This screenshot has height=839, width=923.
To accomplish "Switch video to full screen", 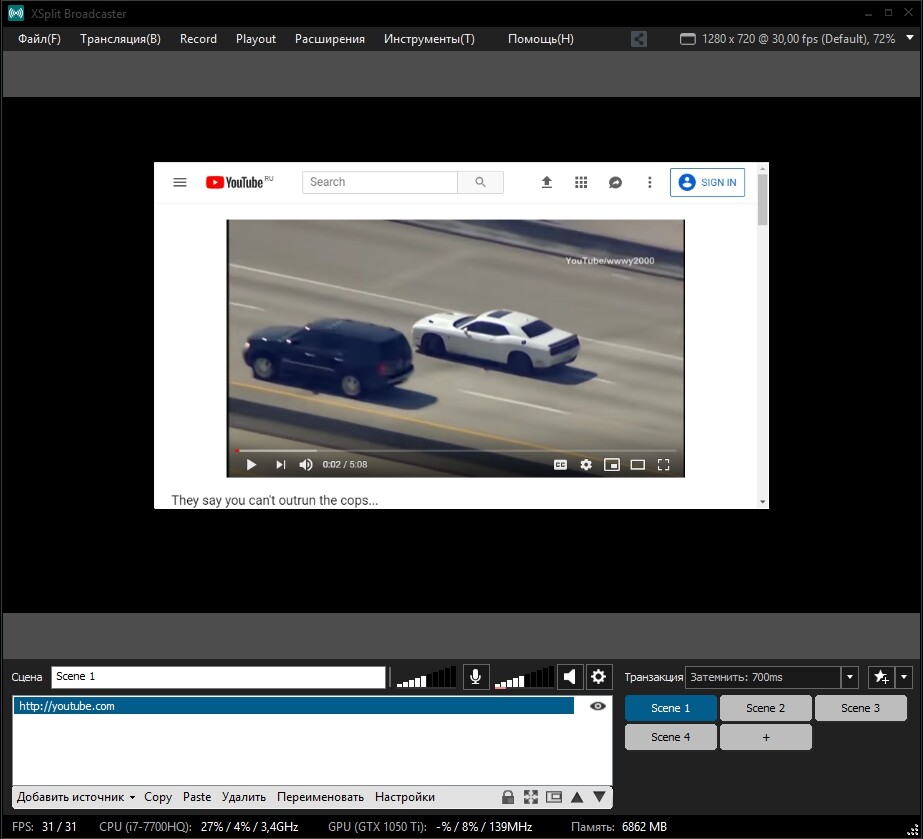I will [663, 465].
